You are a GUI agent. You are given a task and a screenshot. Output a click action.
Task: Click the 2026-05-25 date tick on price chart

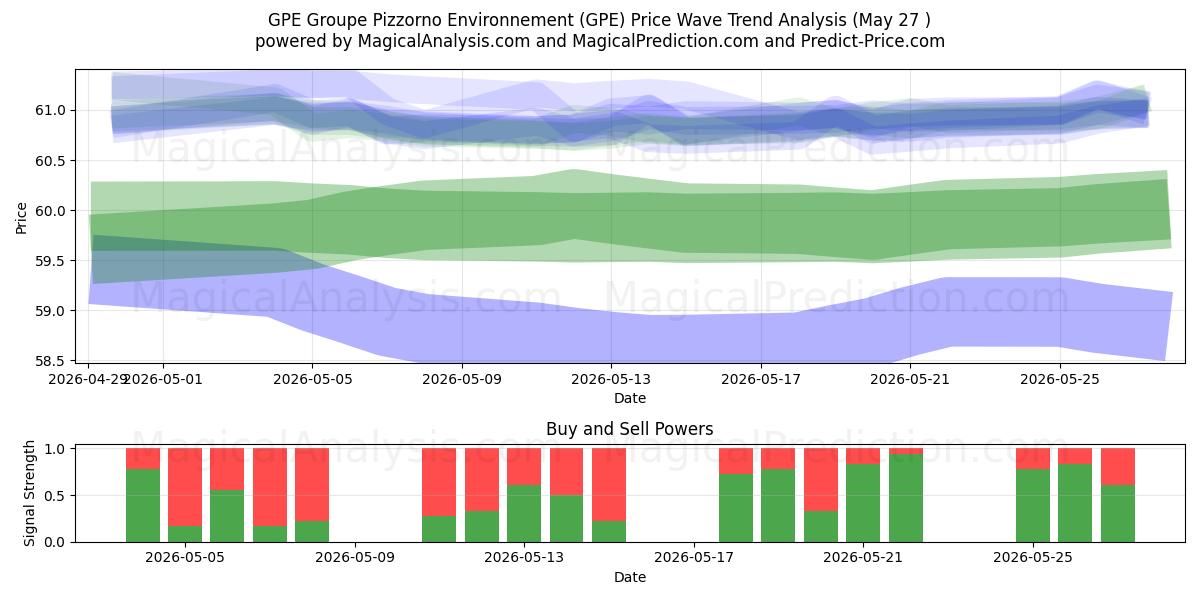tap(1060, 379)
